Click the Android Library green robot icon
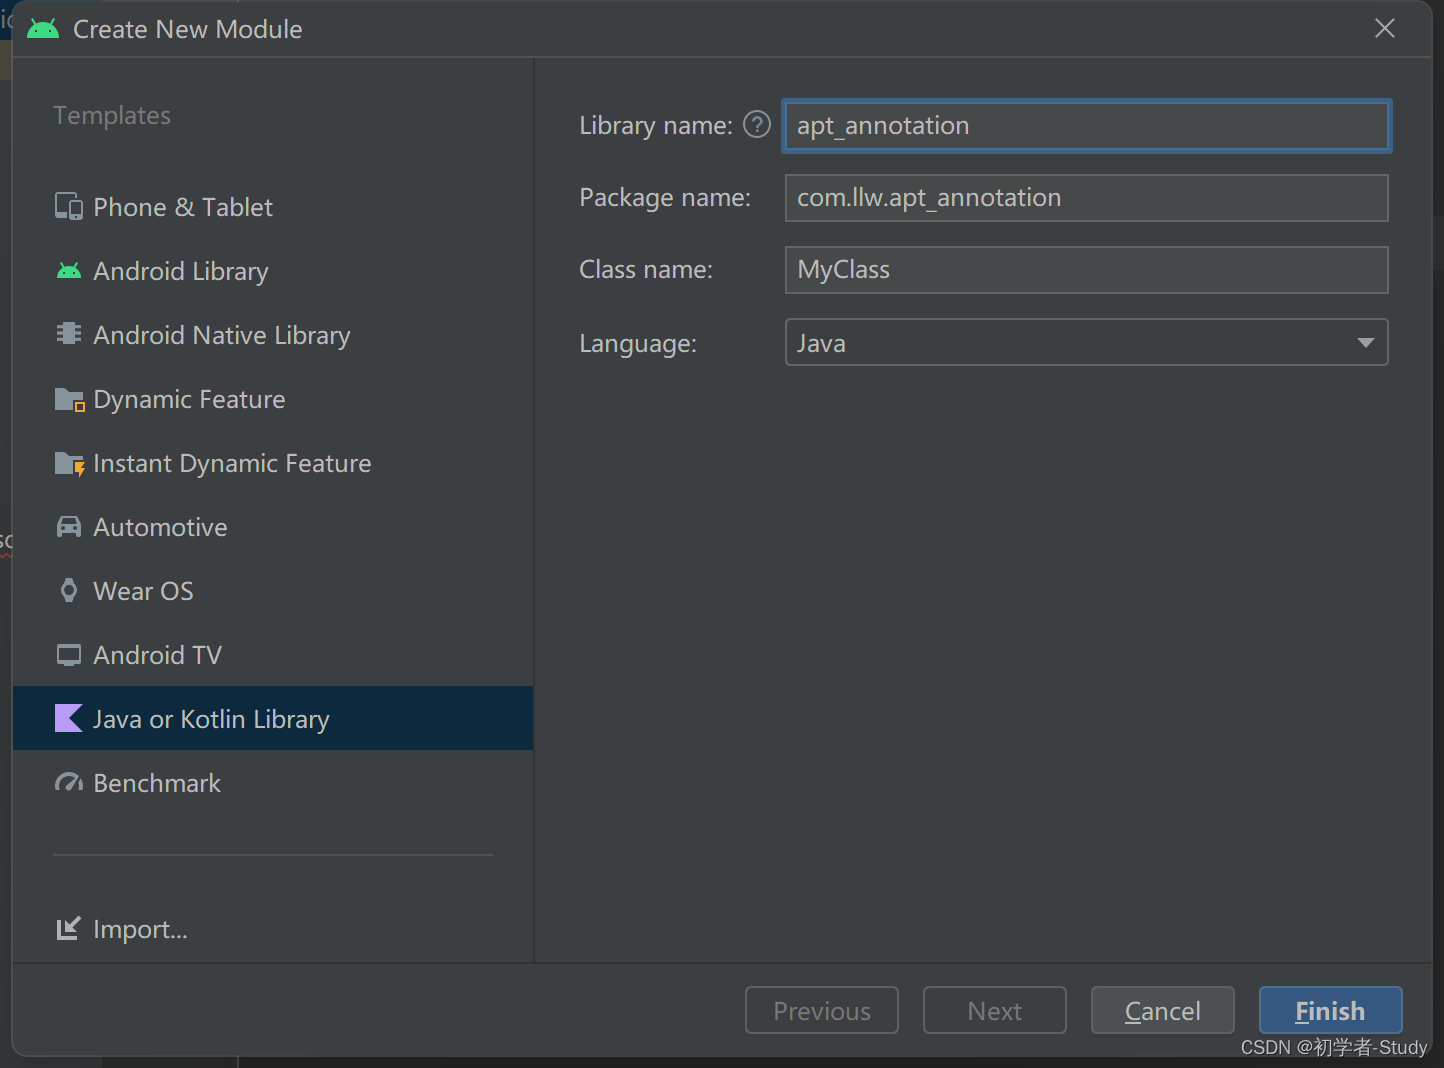This screenshot has width=1444, height=1068. [x=69, y=271]
